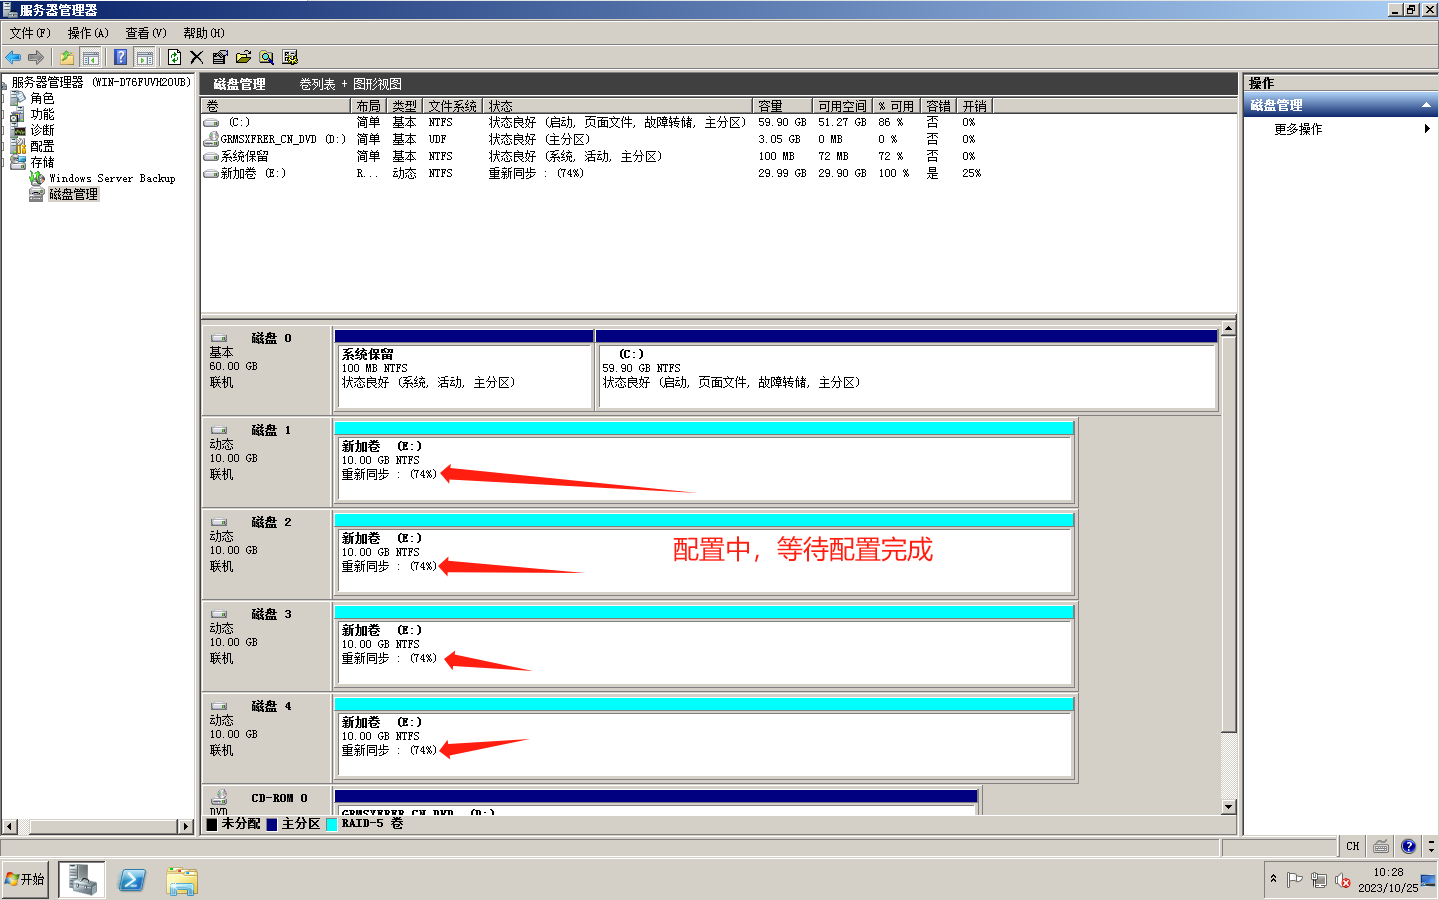This screenshot has height=900, width=1439.
Task: Click the DVD icon of GRMSXFRER_CN_DVD row
Action: click(x=211, y=139)
